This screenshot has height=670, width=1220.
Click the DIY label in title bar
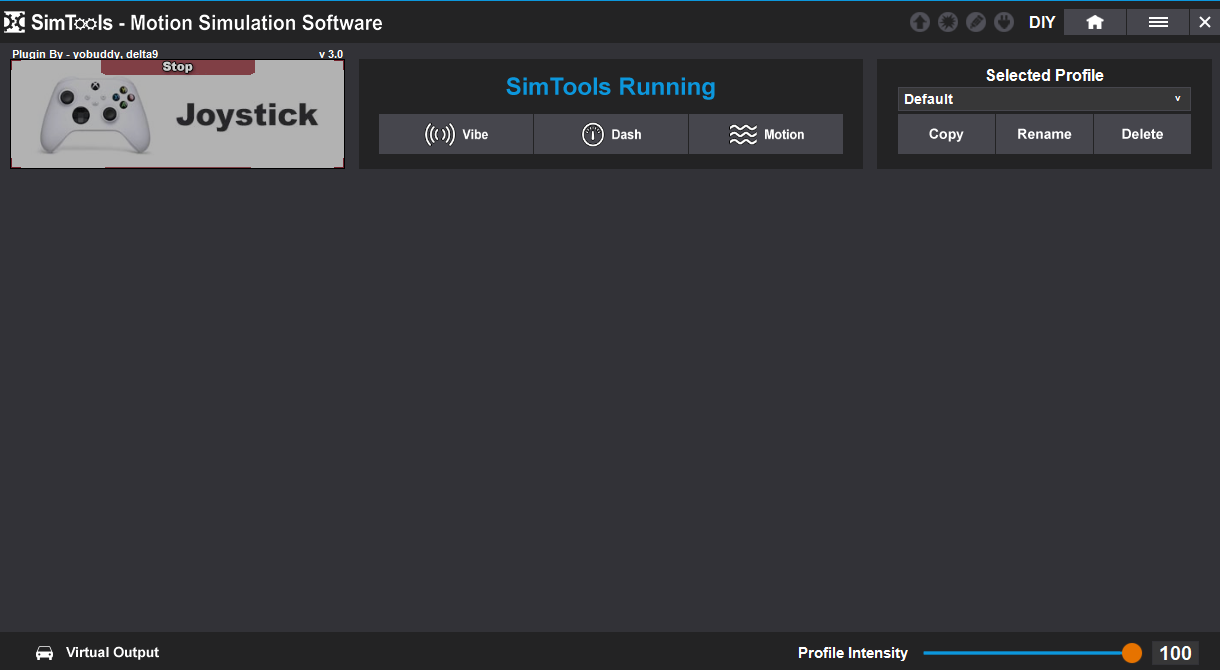pos(1042,22)
